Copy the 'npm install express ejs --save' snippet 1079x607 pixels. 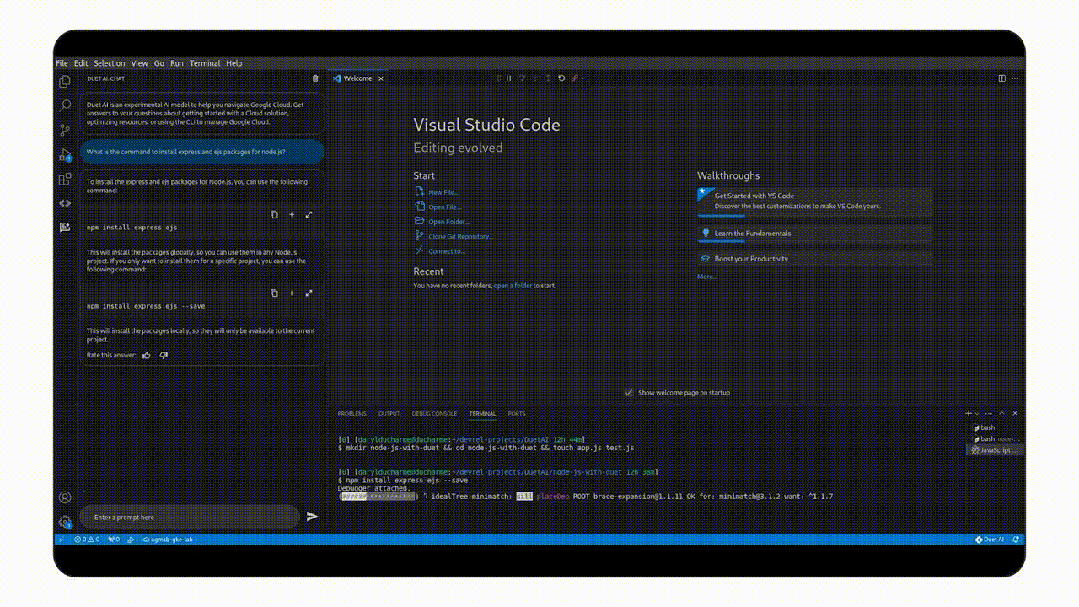click(275, 293)
